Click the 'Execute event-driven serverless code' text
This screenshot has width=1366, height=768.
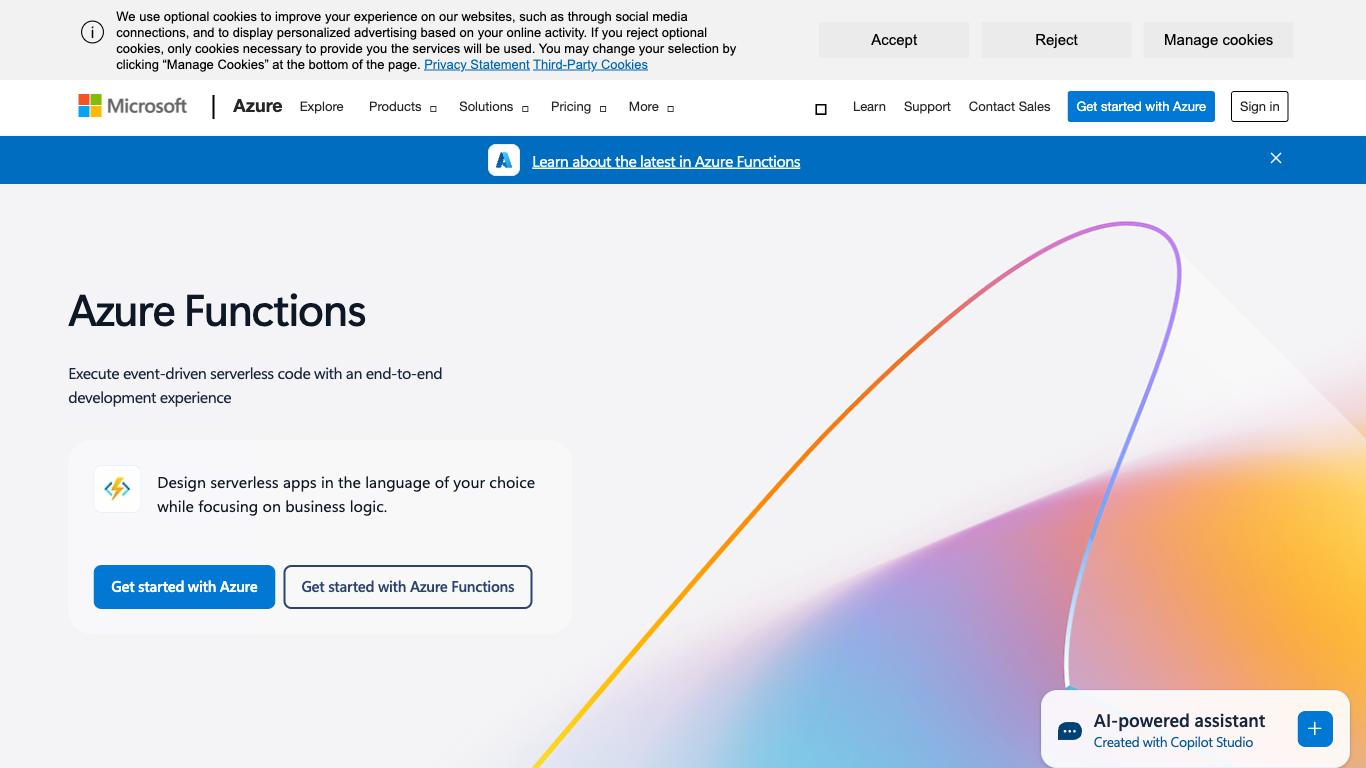pos(255,386)
